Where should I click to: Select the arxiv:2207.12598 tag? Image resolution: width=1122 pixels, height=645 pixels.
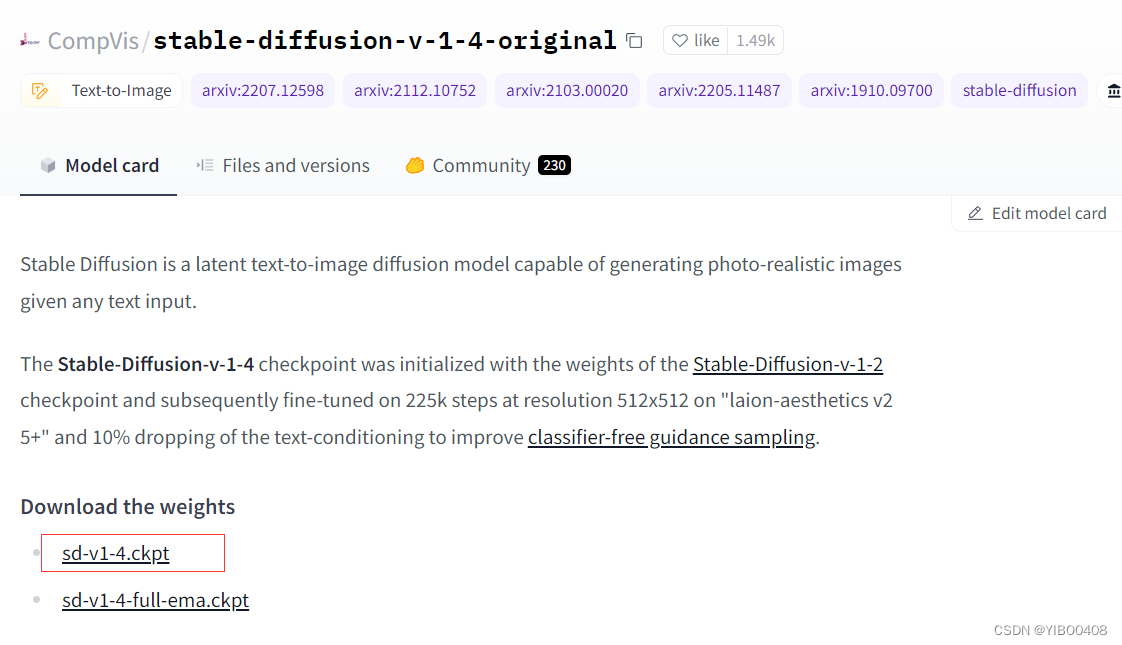[263, 91]
